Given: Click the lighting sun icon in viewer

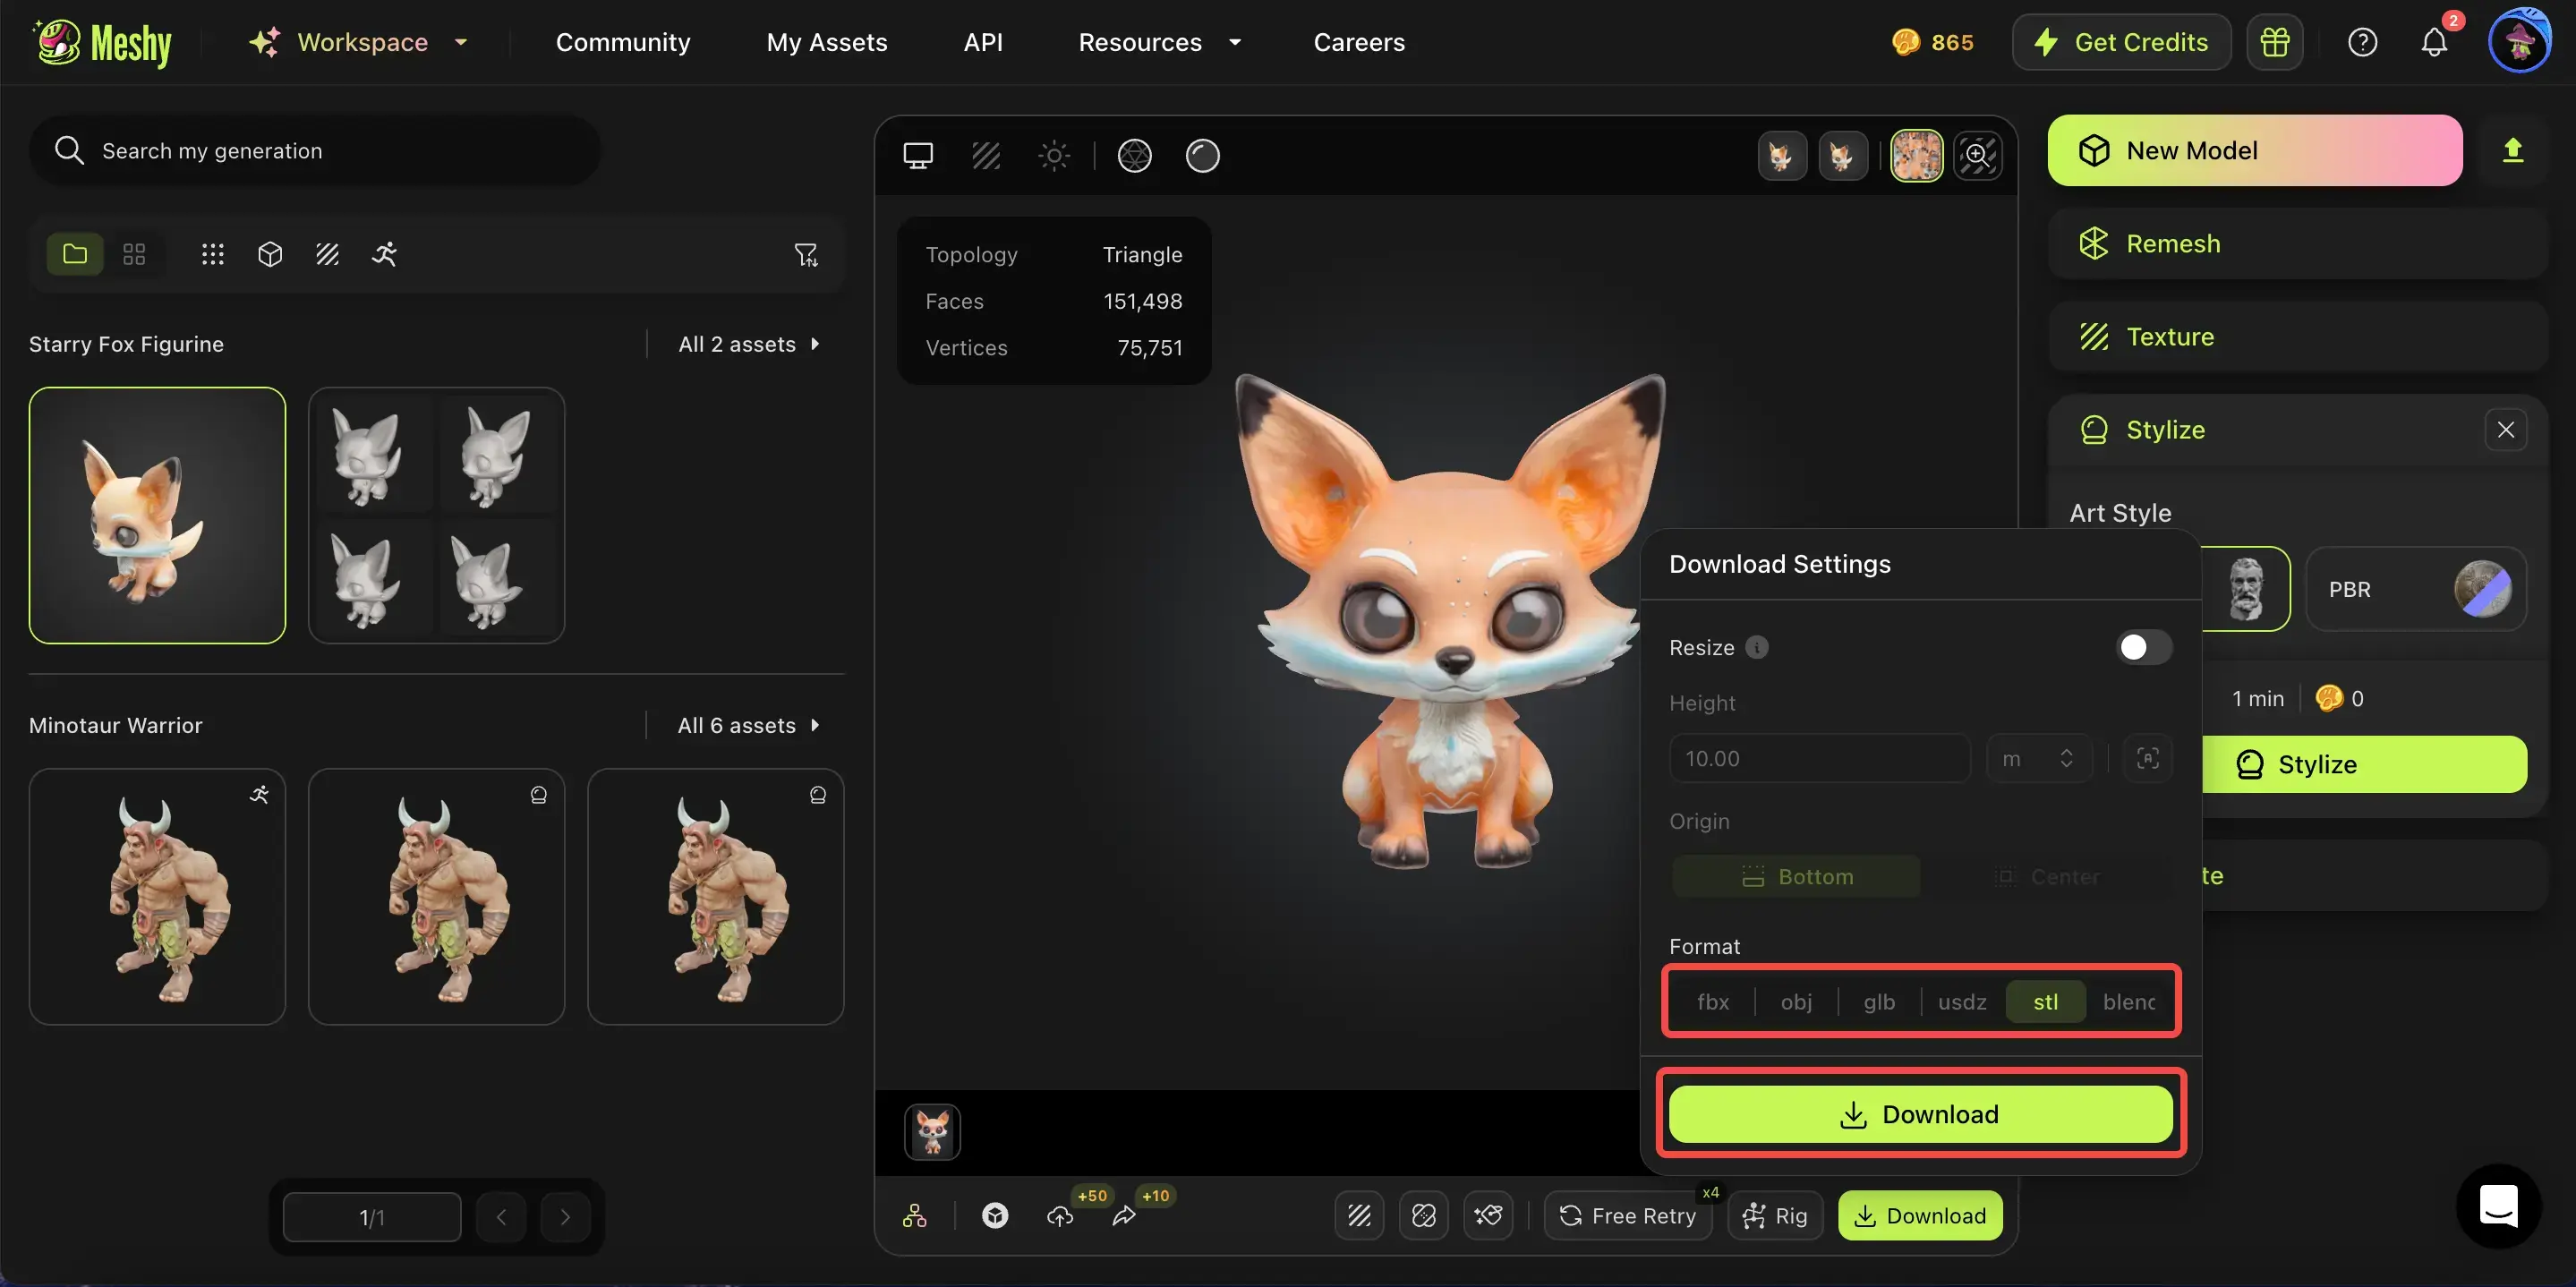Looking at the screenshot, I should click(1053, 155).
